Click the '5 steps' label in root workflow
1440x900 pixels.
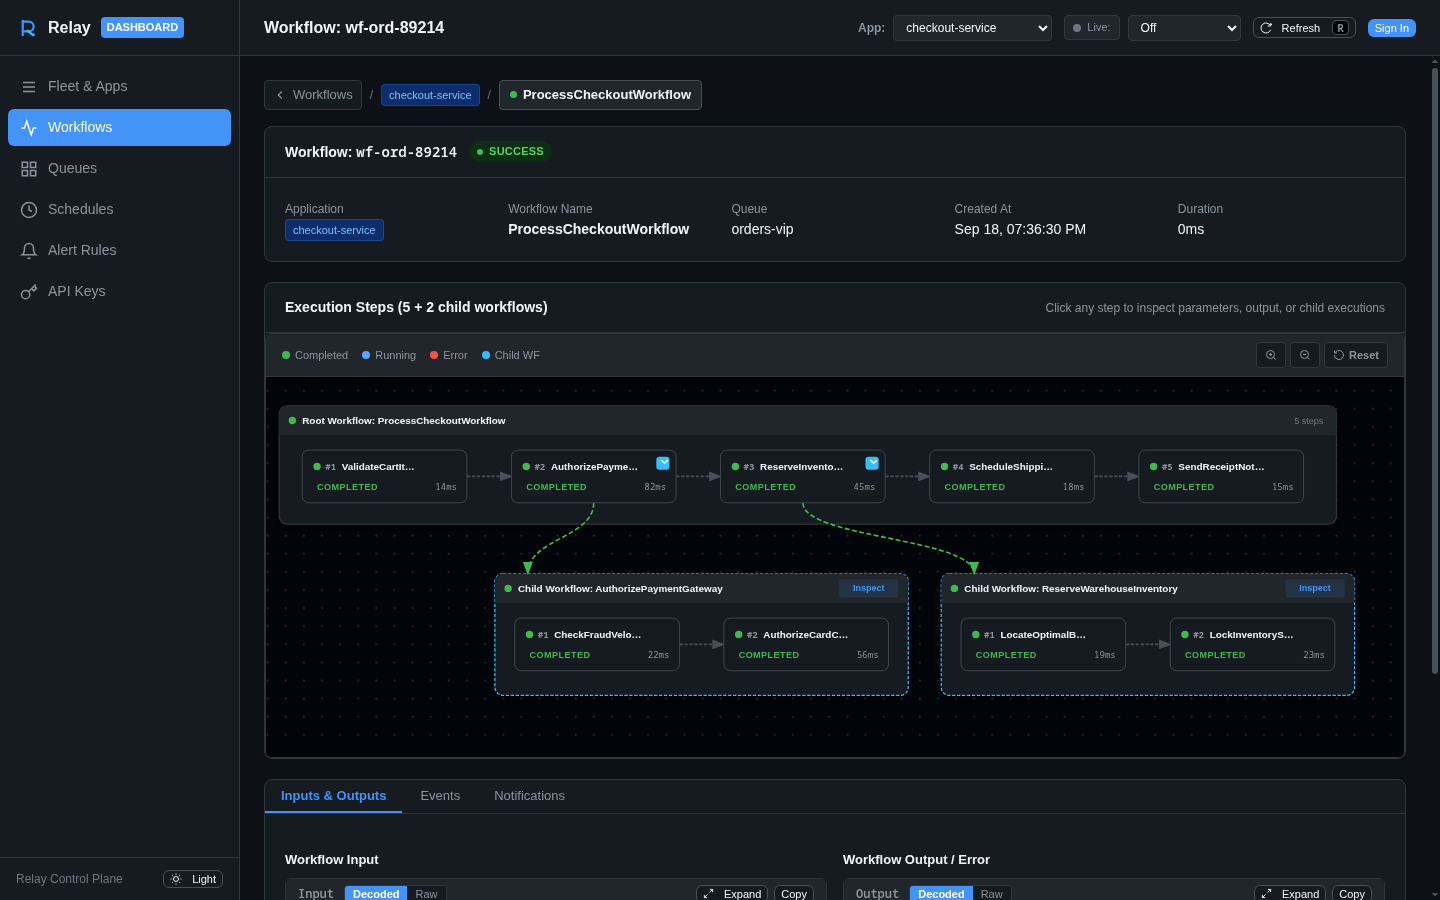click(1308, 421)
